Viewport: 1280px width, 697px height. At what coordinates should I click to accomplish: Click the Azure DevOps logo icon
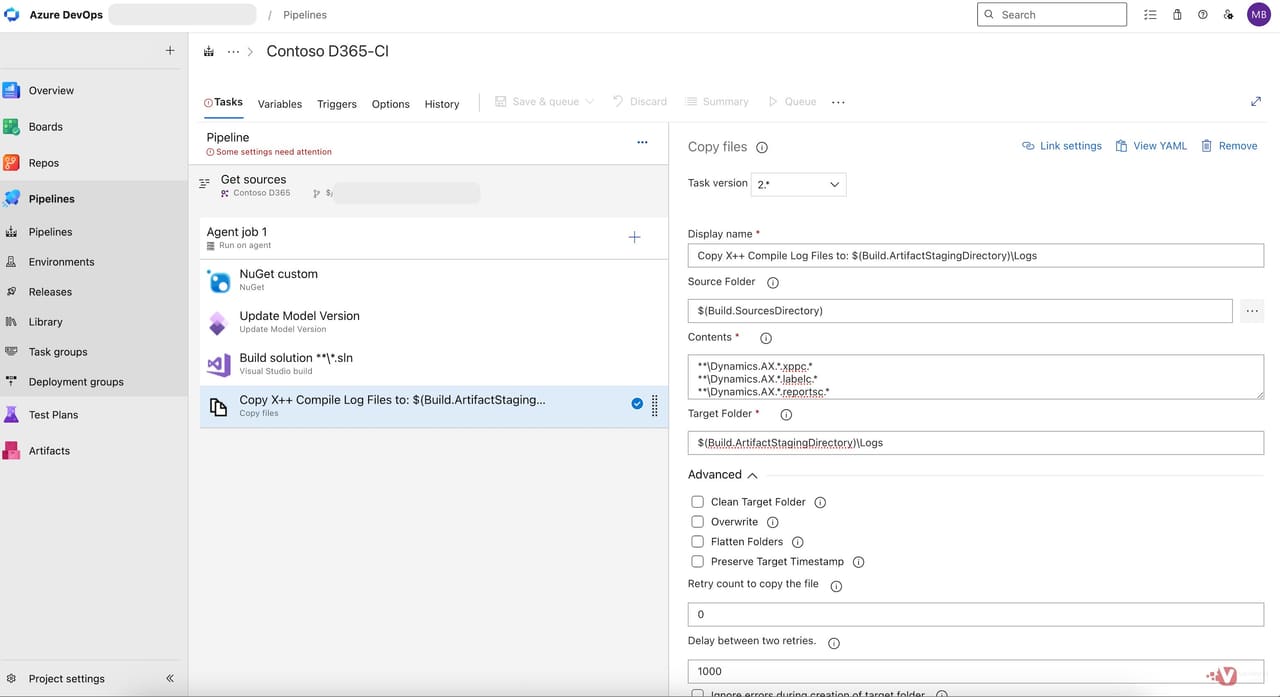pyautogui.click(x=12, y=15)
